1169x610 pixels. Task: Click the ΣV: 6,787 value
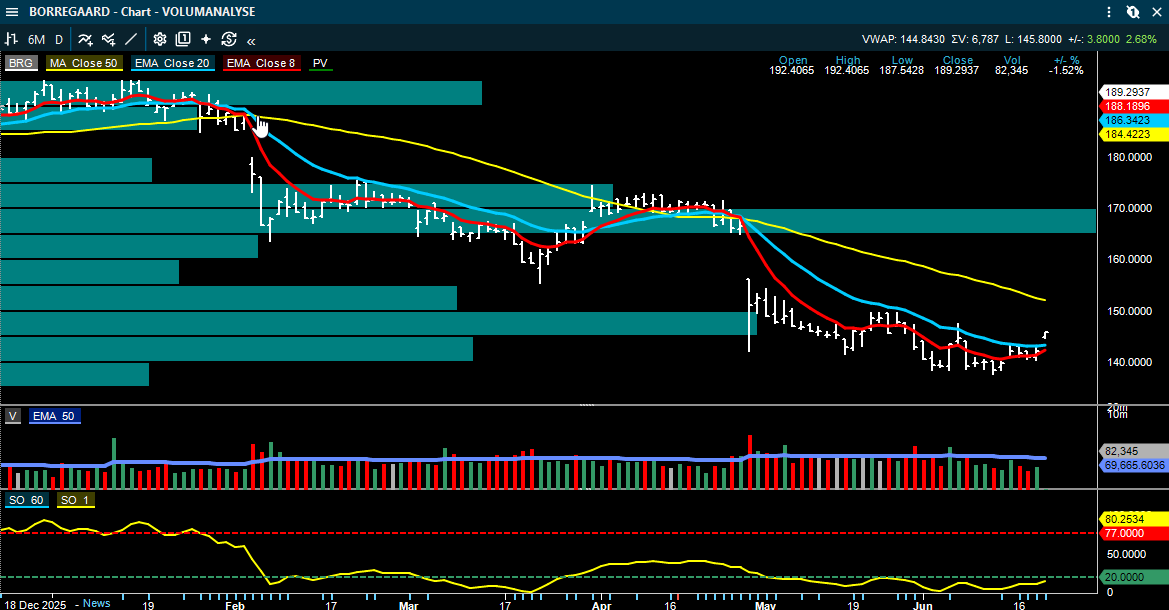(x=975, y=40)
